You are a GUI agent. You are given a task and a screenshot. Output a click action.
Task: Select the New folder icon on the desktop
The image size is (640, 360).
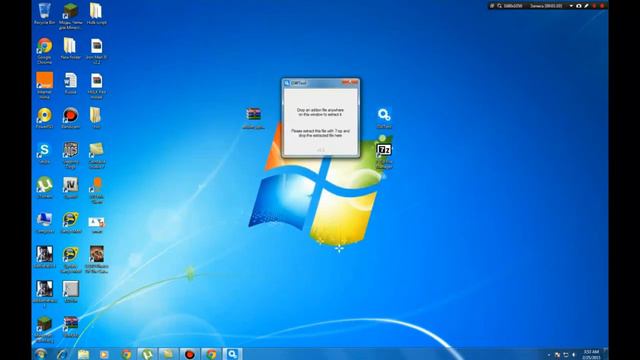tap(70, 49)
